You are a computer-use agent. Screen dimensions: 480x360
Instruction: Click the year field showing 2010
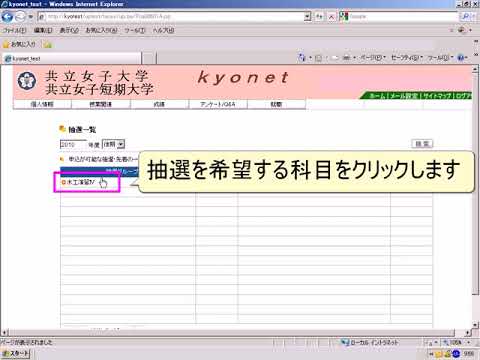[x=73, y=144]
